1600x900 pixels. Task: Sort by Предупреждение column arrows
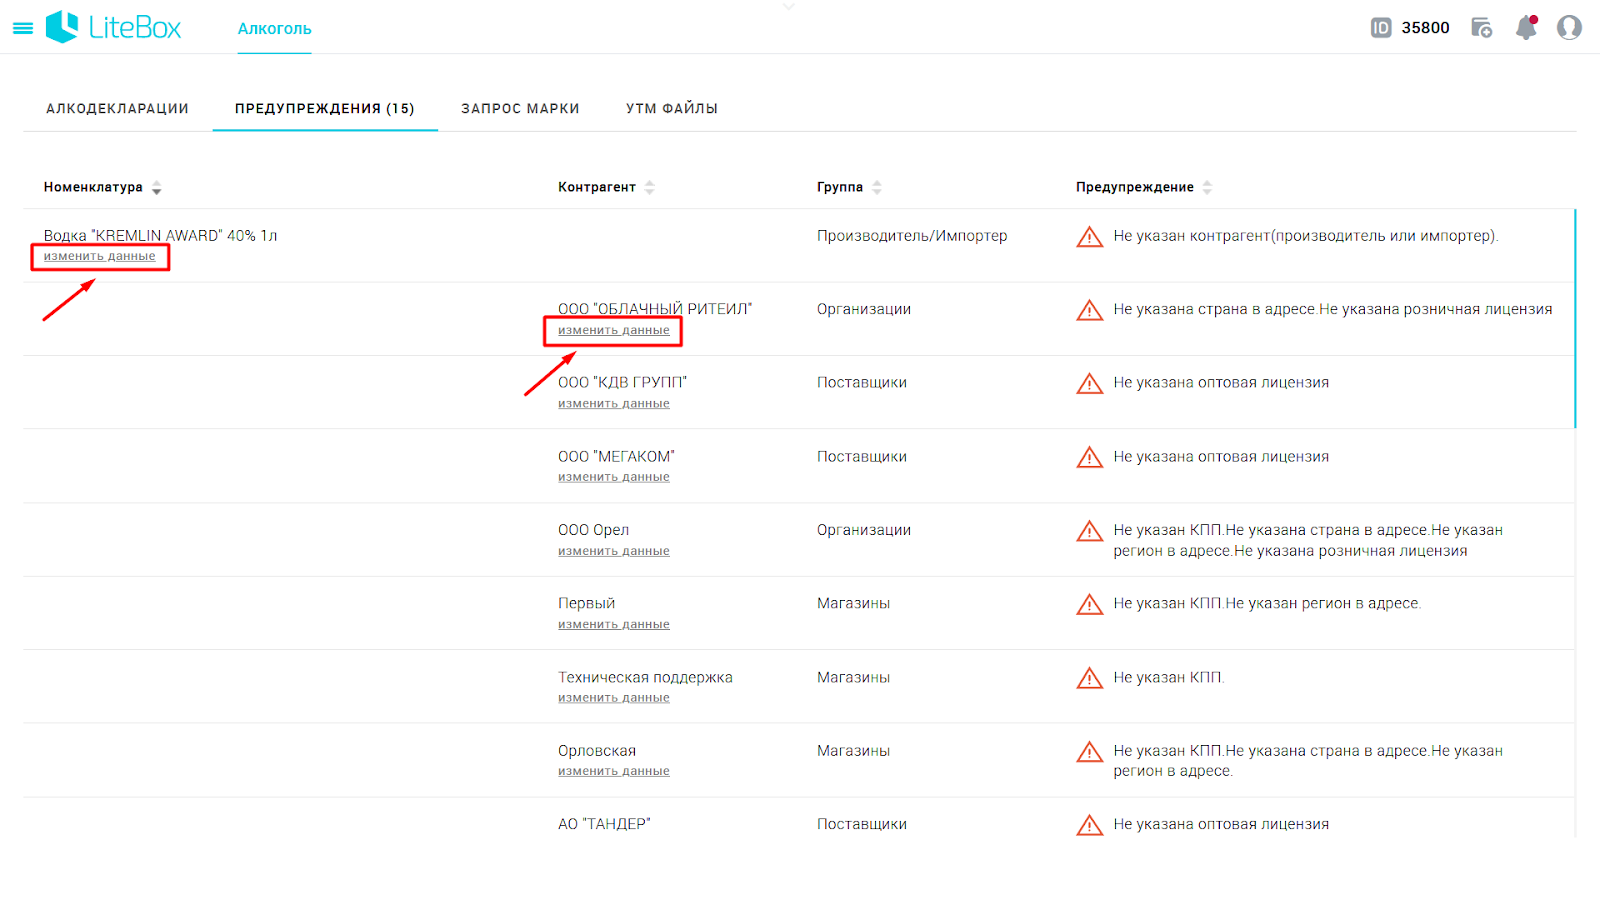(1207, 188)
